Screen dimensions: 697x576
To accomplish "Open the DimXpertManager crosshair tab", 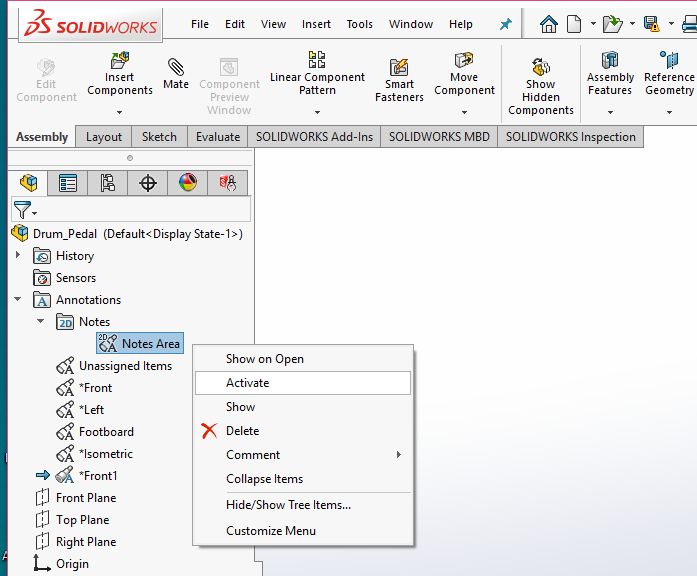I will (x=148, y=183).
